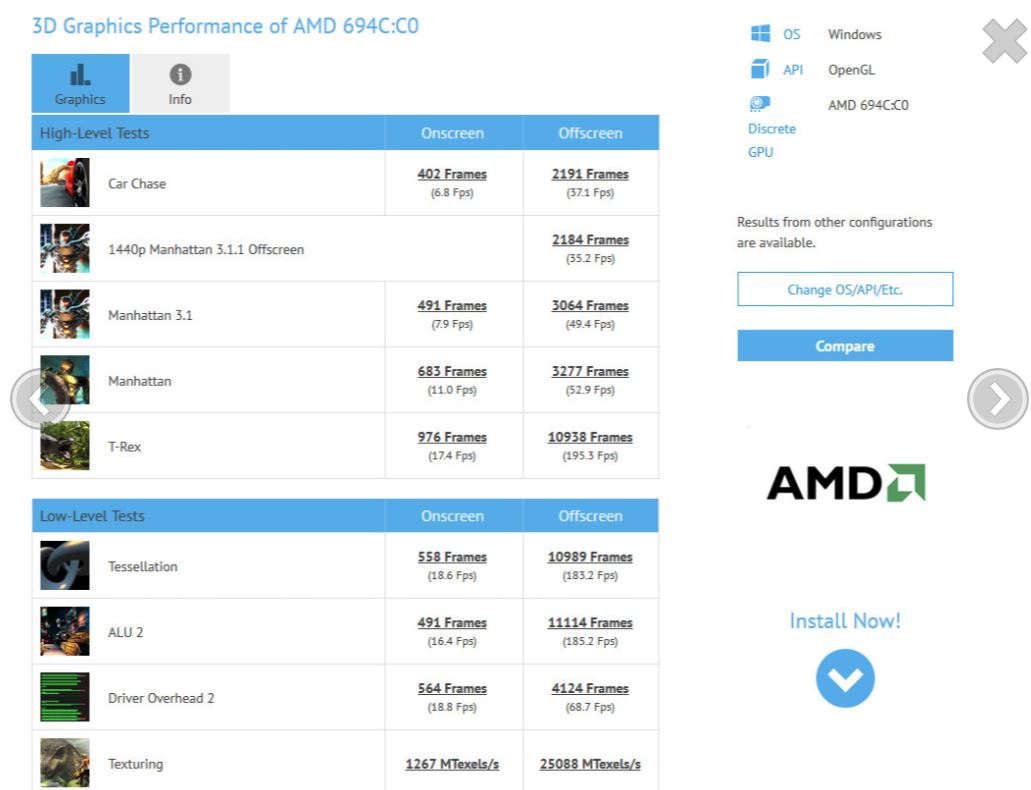Screen dimensions: 1031x790
Task: Open T-Rex onscreen 976 Frames result
Action: (452, 437)
